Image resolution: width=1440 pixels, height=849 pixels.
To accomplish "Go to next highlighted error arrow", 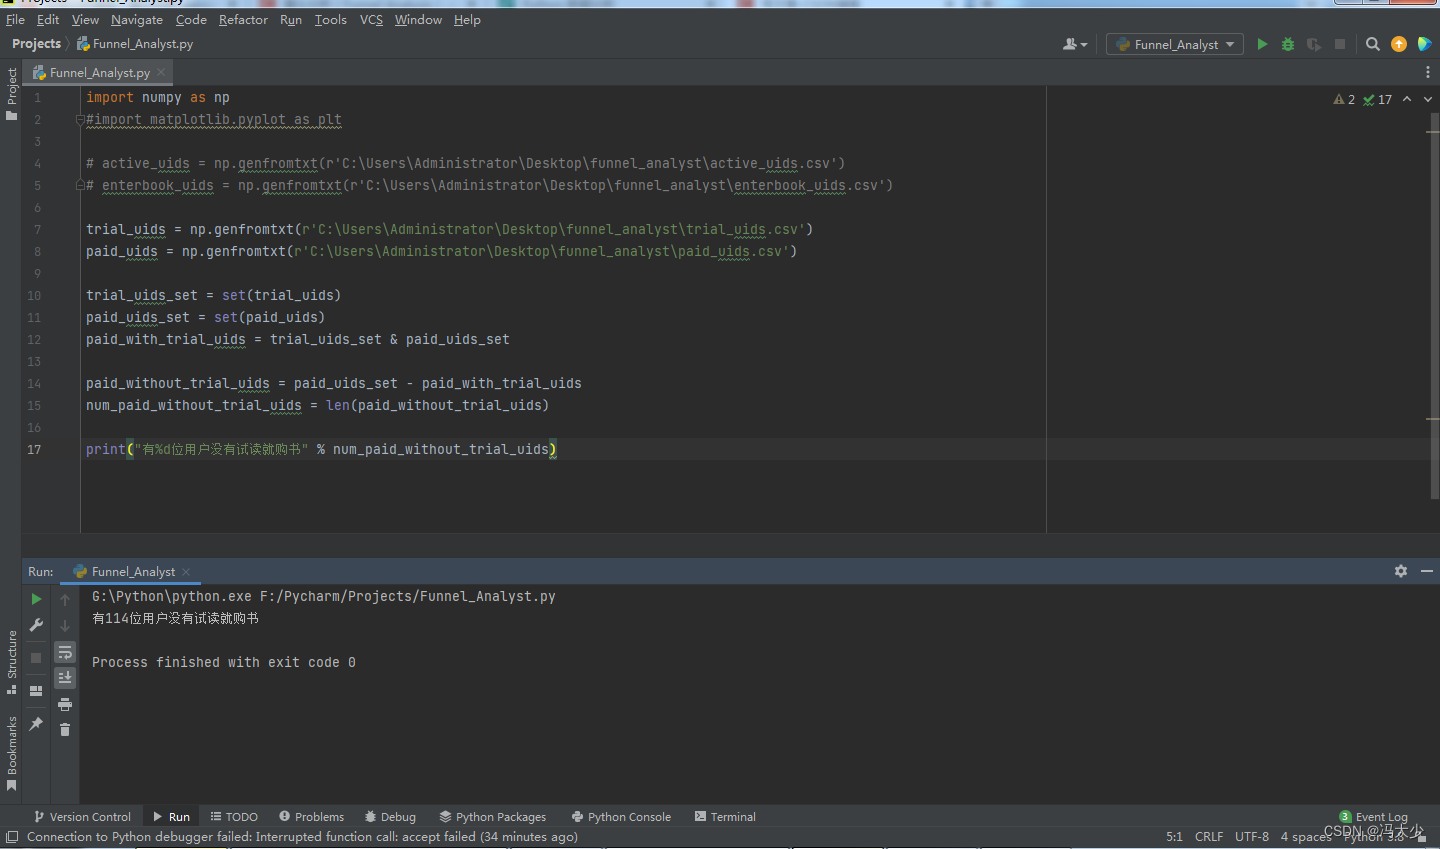I will [x=1427, y=99].
